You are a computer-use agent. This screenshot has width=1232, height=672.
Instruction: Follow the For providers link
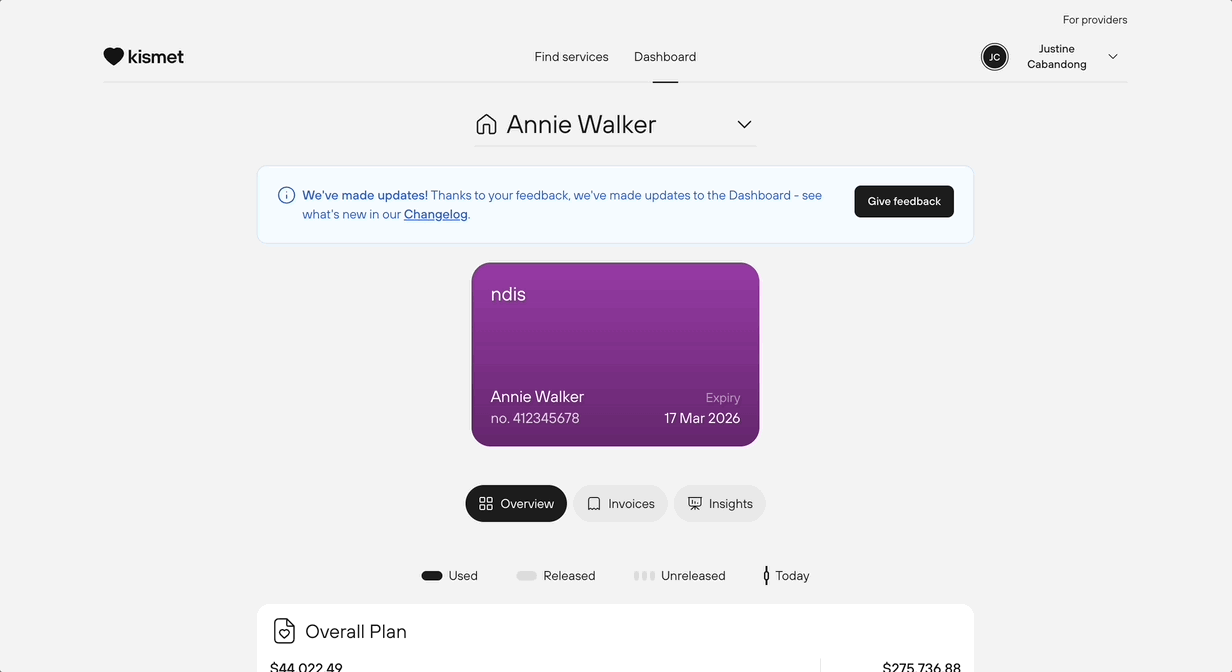1095,20
